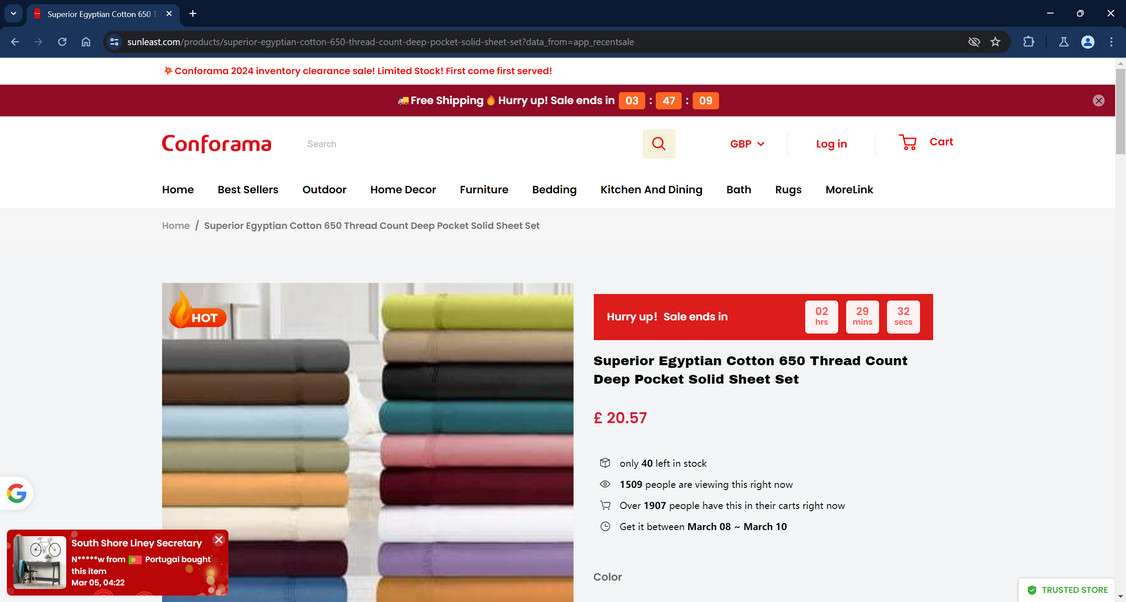Click the South Shore Liney Secretary thumbnail
Screen dimensions: 1126x602
pos(40,562)
